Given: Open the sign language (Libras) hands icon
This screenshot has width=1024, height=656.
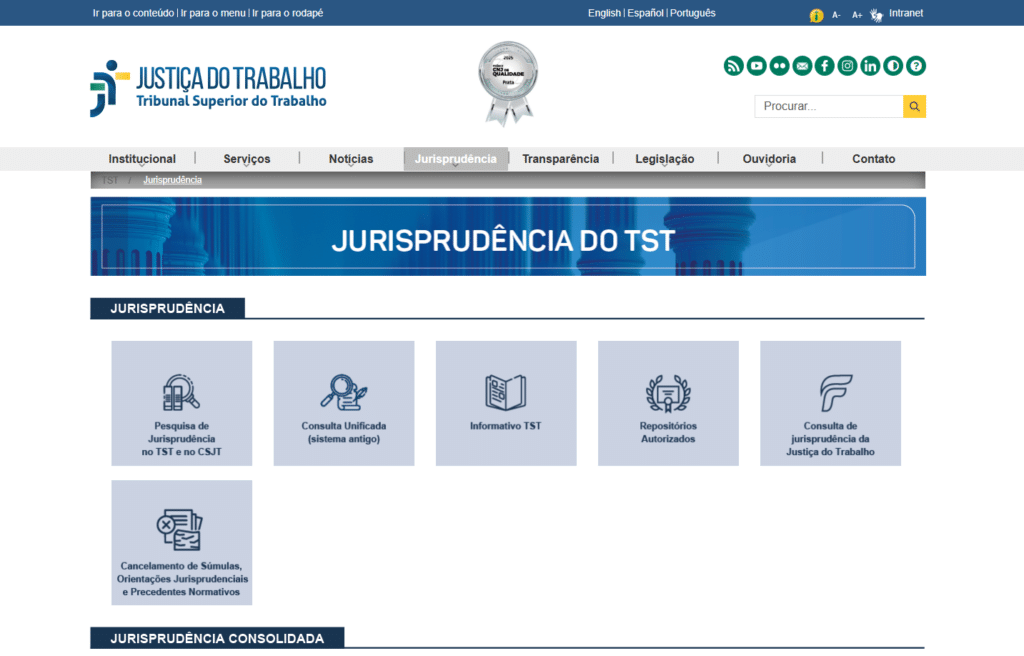Looking at the screenshot, I should click(876, 15).
